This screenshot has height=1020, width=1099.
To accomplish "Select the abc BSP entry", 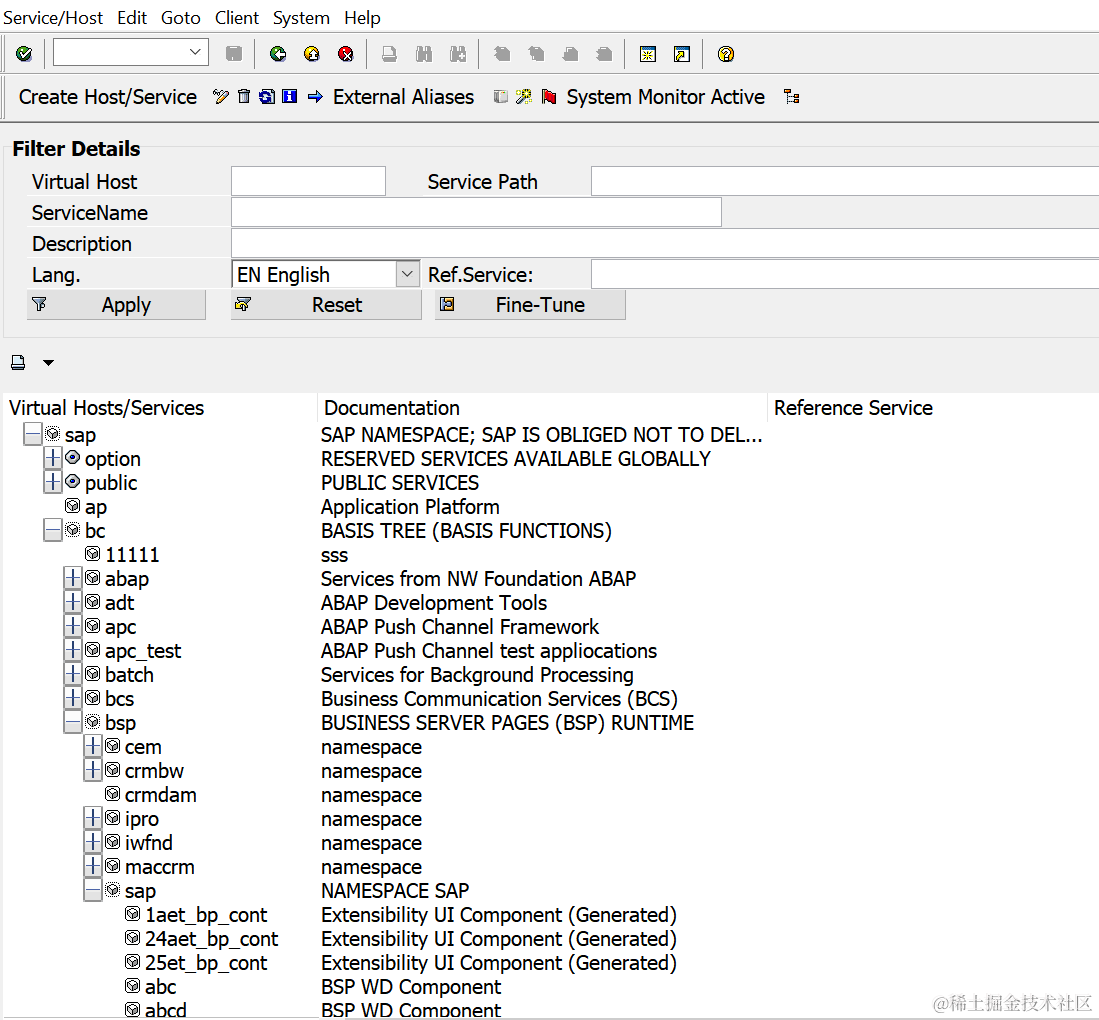I will [x=161, y=986].
